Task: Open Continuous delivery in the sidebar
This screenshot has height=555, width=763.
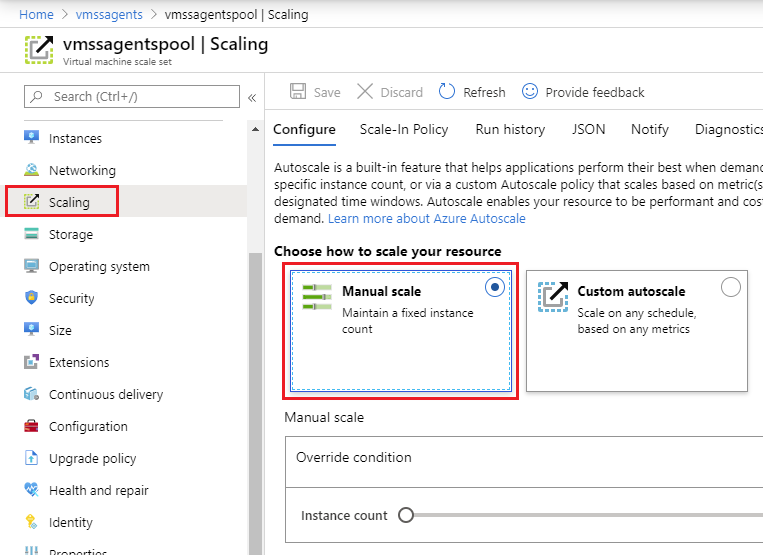Action: (x=106, y=394)
